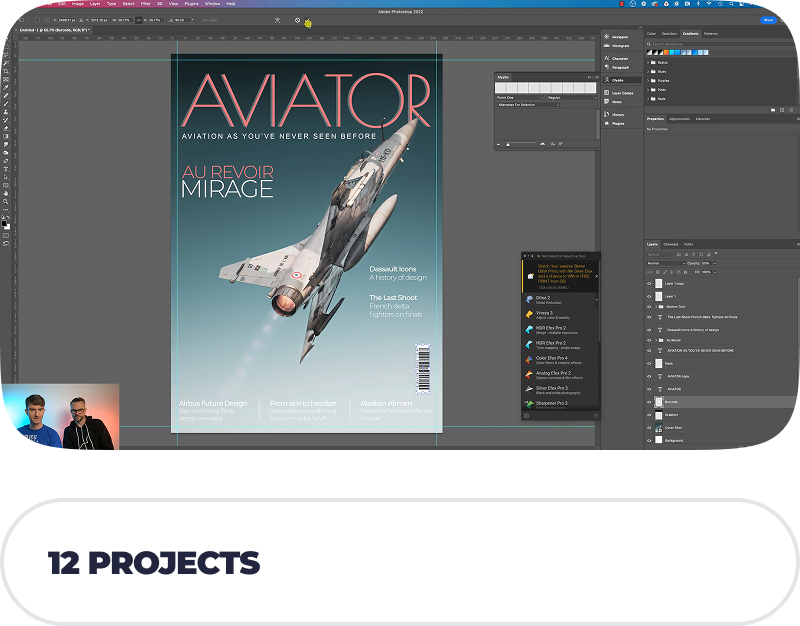800x626 pixels.
Task: Expand the Bottom Text layer group
Action: coord(656,307)
